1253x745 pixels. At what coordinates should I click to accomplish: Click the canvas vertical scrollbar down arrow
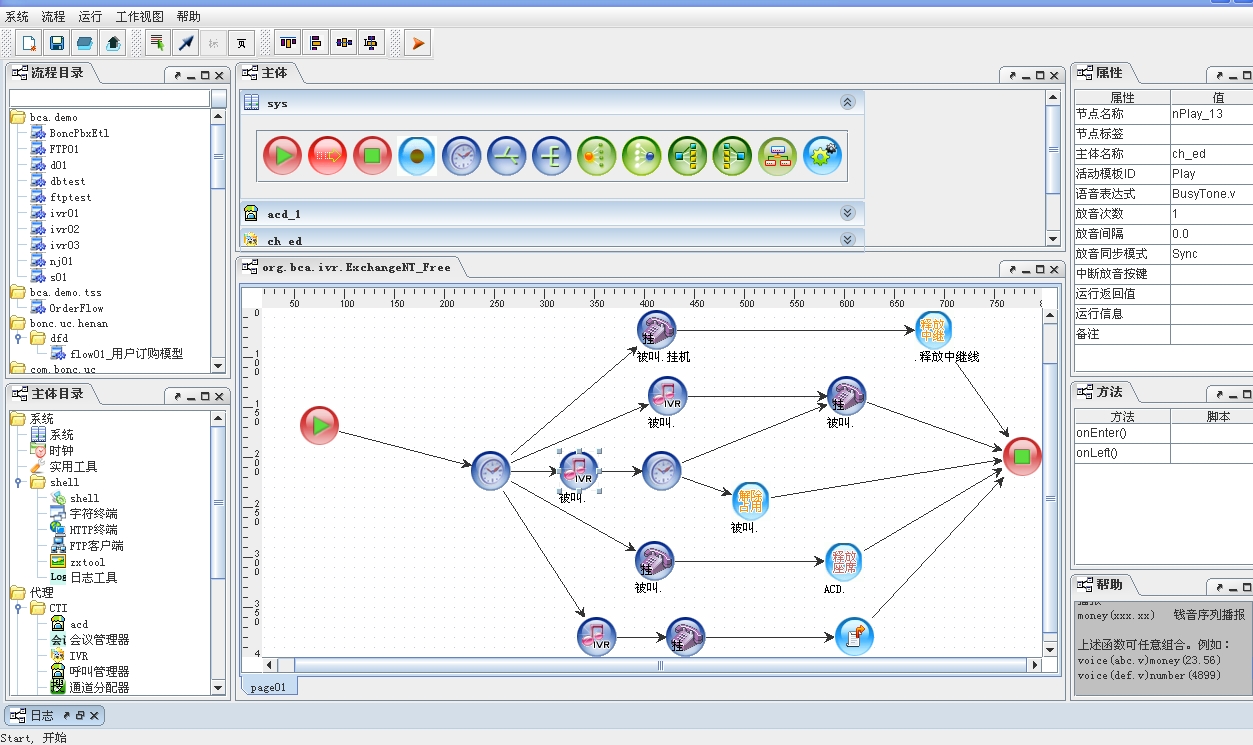tap(1049, 652)
